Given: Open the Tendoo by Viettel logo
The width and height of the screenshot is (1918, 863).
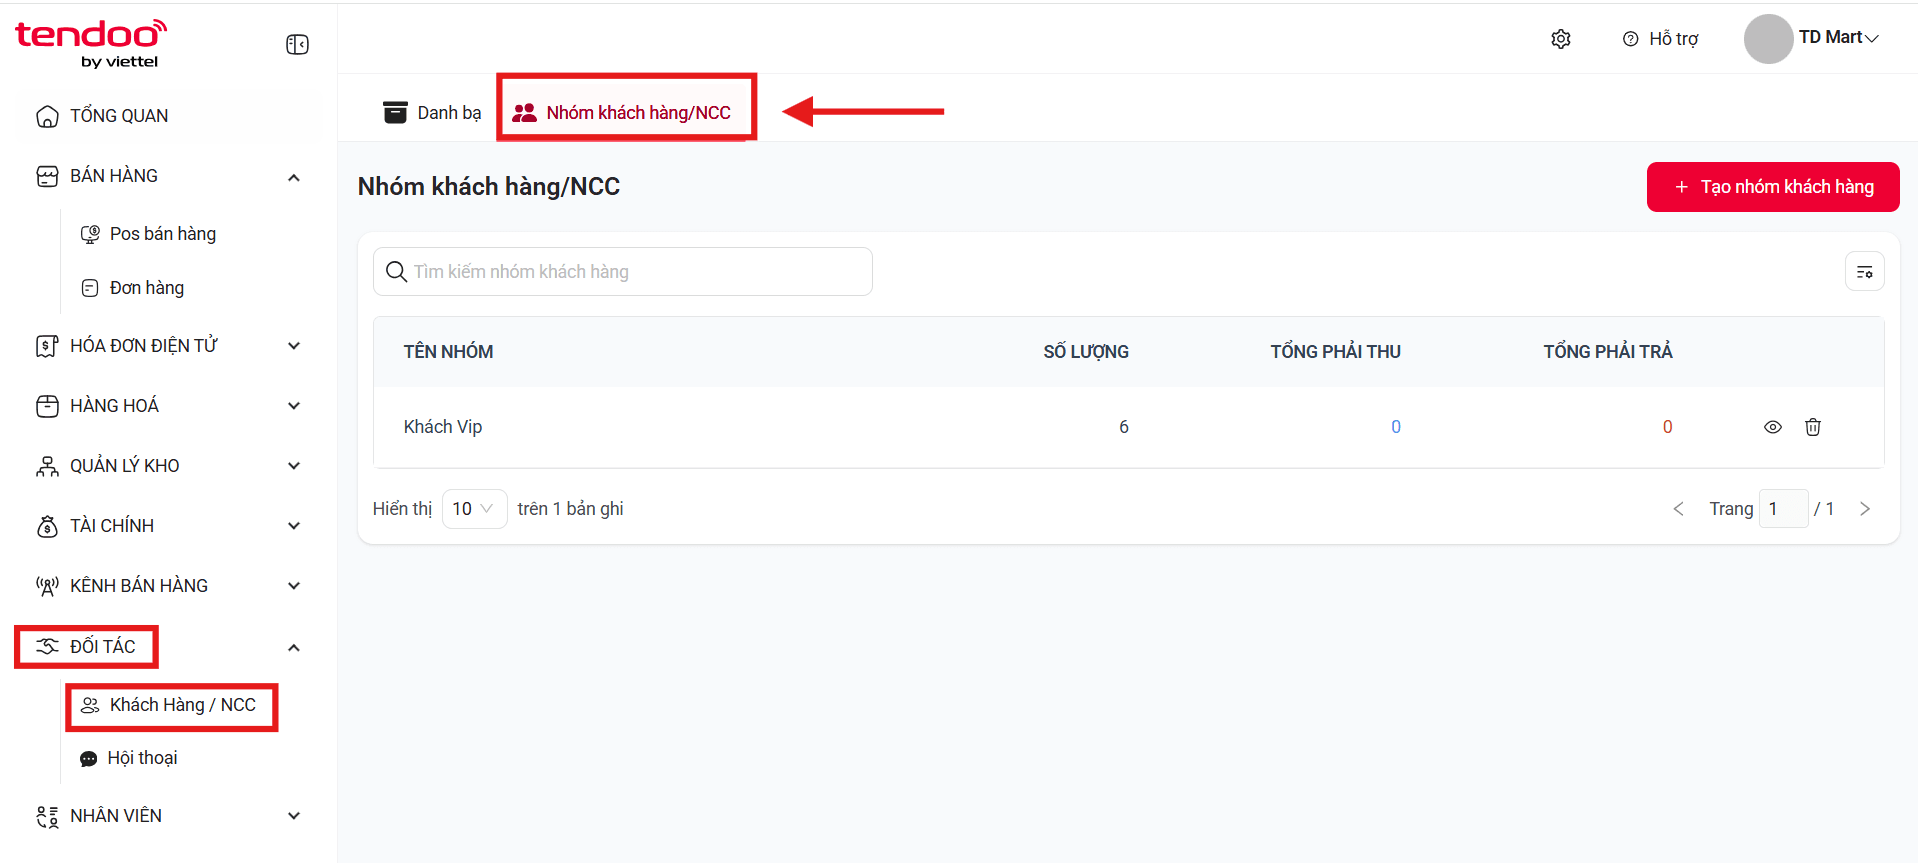Looking at the screenshot, I should [91, 44].
